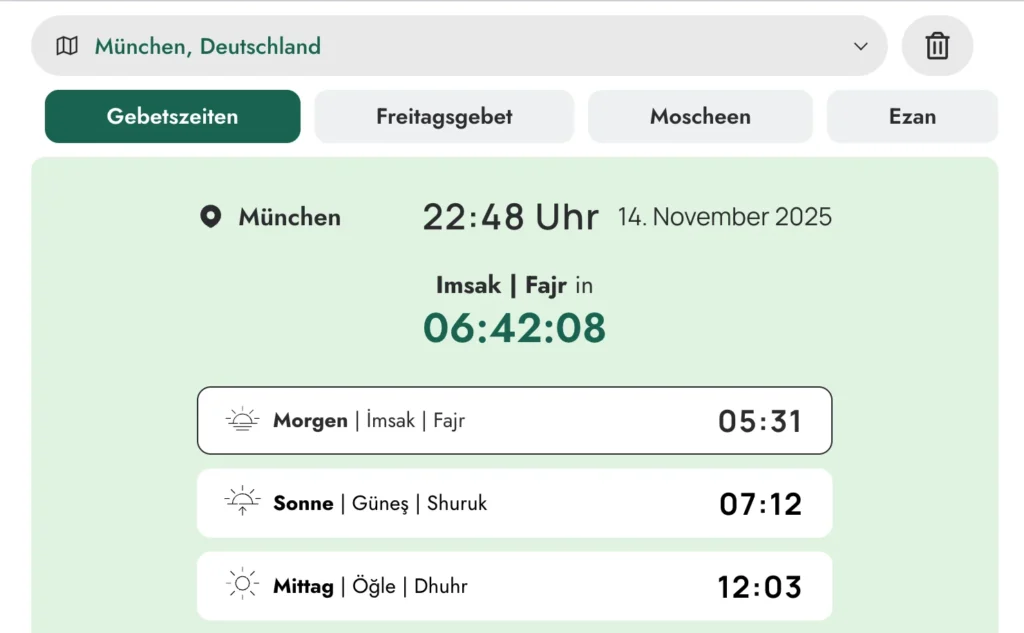Click the 22:48 Uhr current time
1024x633 pixels.
click(510, 217)
